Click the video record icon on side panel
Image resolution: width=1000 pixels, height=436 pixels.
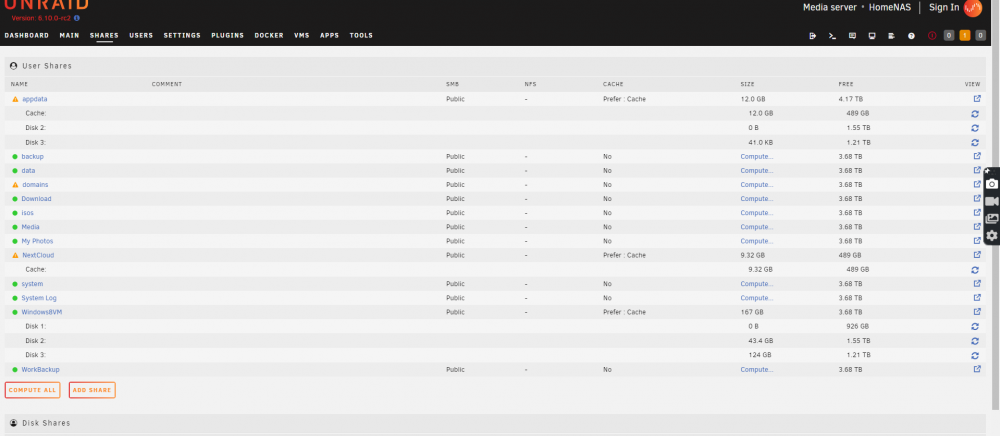(992, 201)
